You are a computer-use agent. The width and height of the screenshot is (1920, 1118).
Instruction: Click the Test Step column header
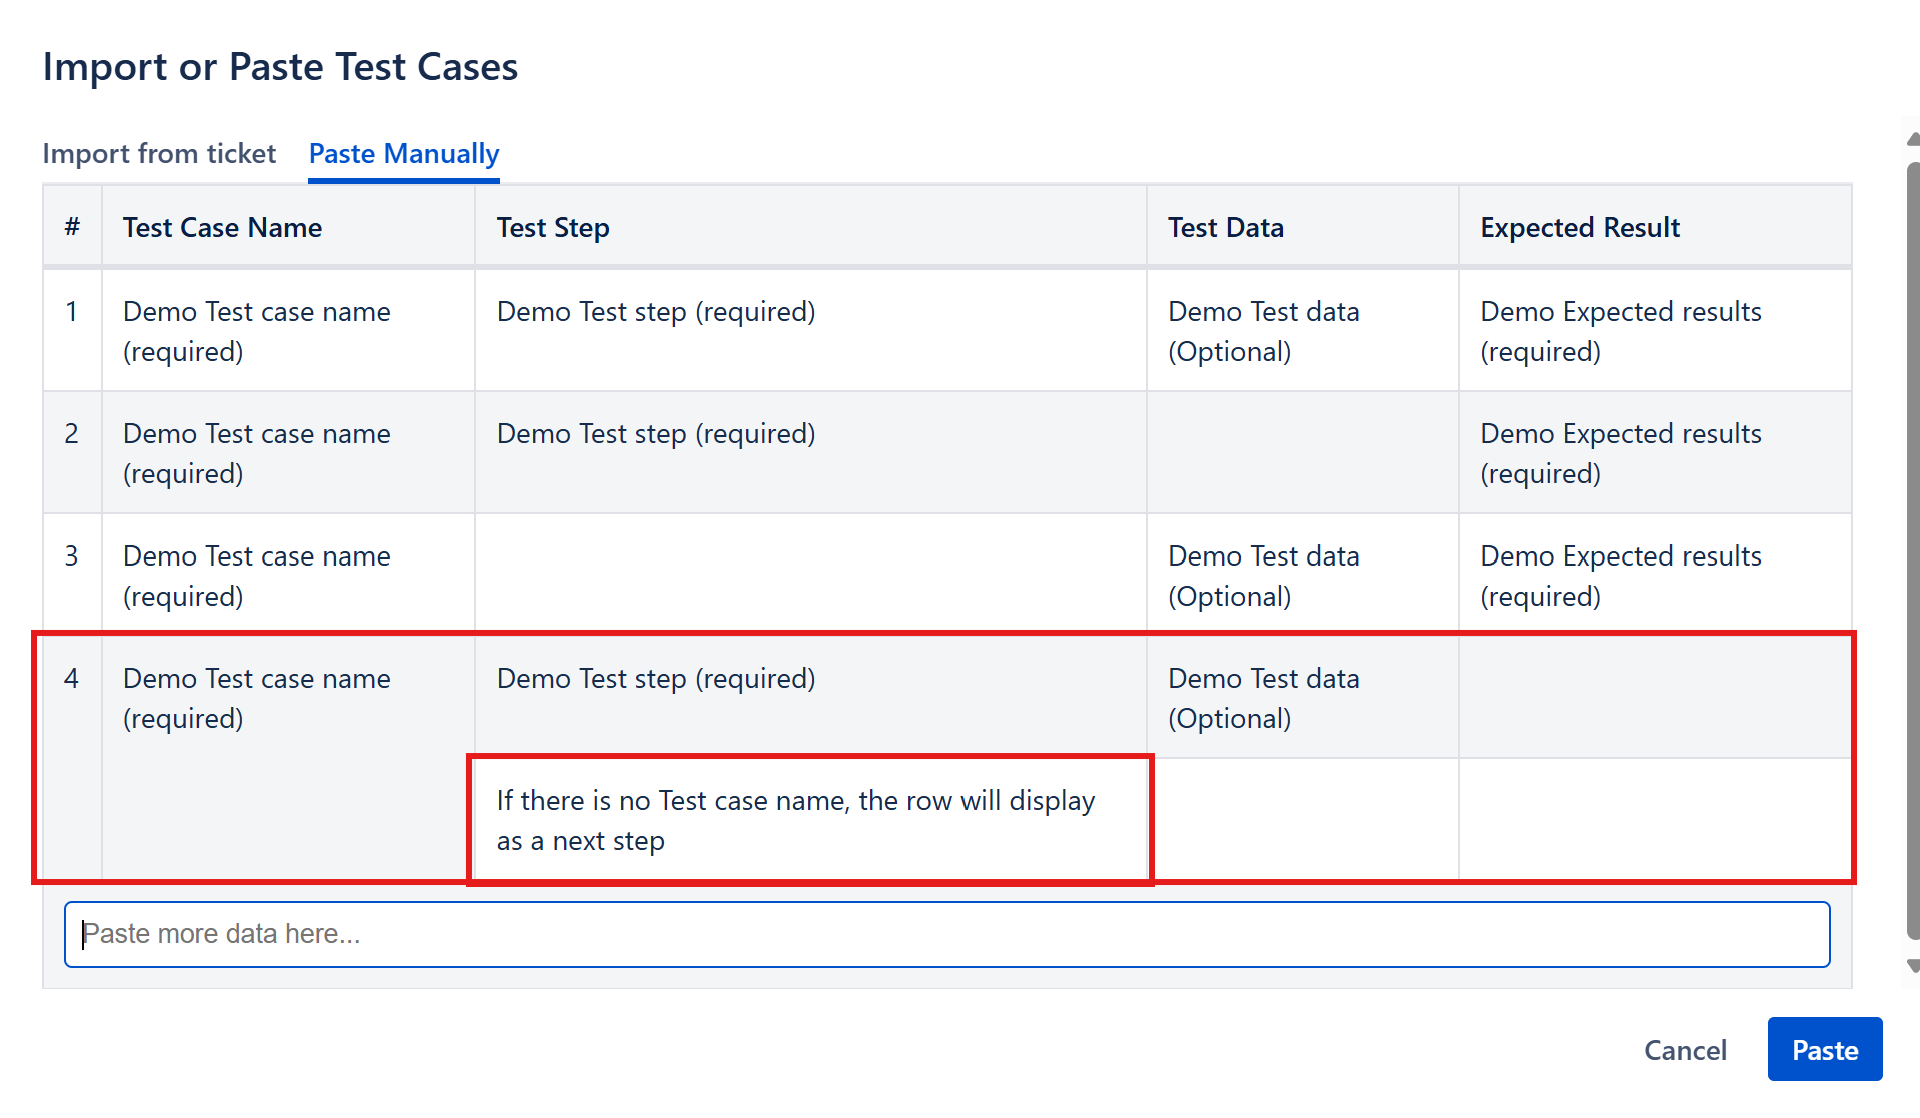[553, 228]
